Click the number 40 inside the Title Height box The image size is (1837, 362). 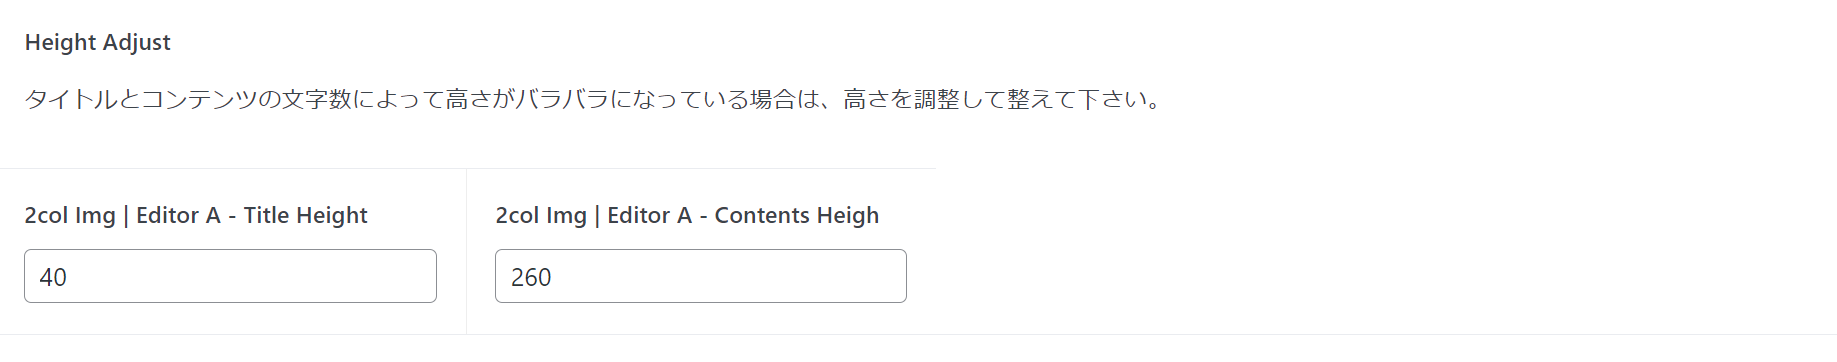(x=53, y=277)
